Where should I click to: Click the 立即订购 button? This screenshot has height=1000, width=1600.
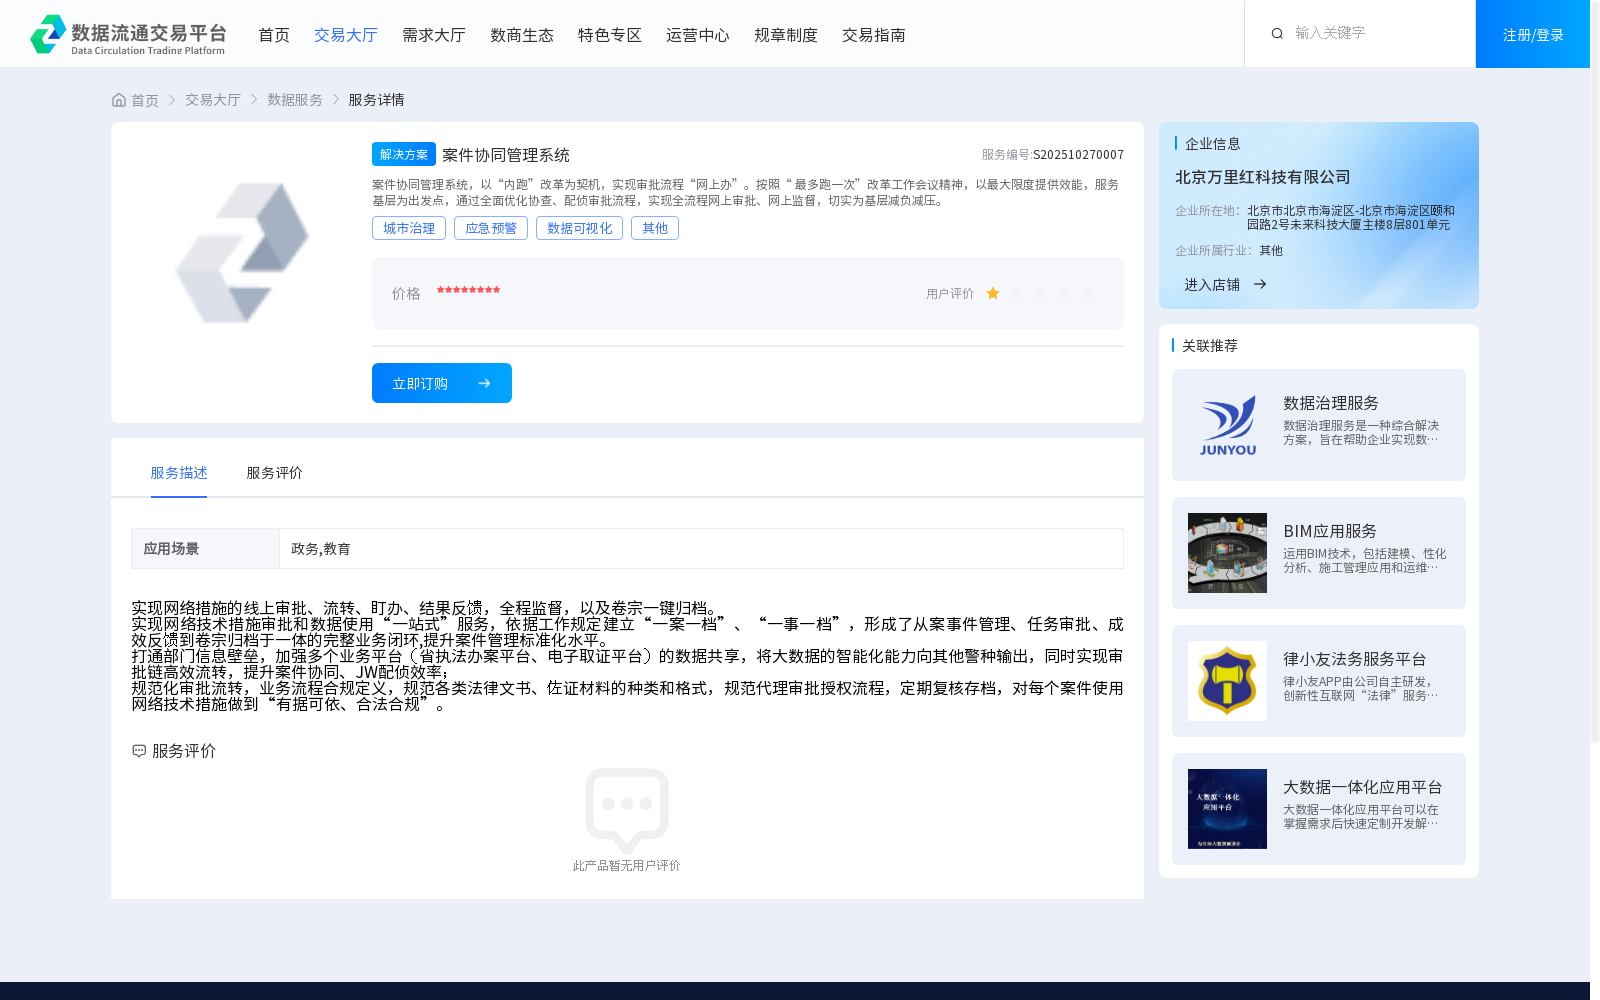[442, 383]
